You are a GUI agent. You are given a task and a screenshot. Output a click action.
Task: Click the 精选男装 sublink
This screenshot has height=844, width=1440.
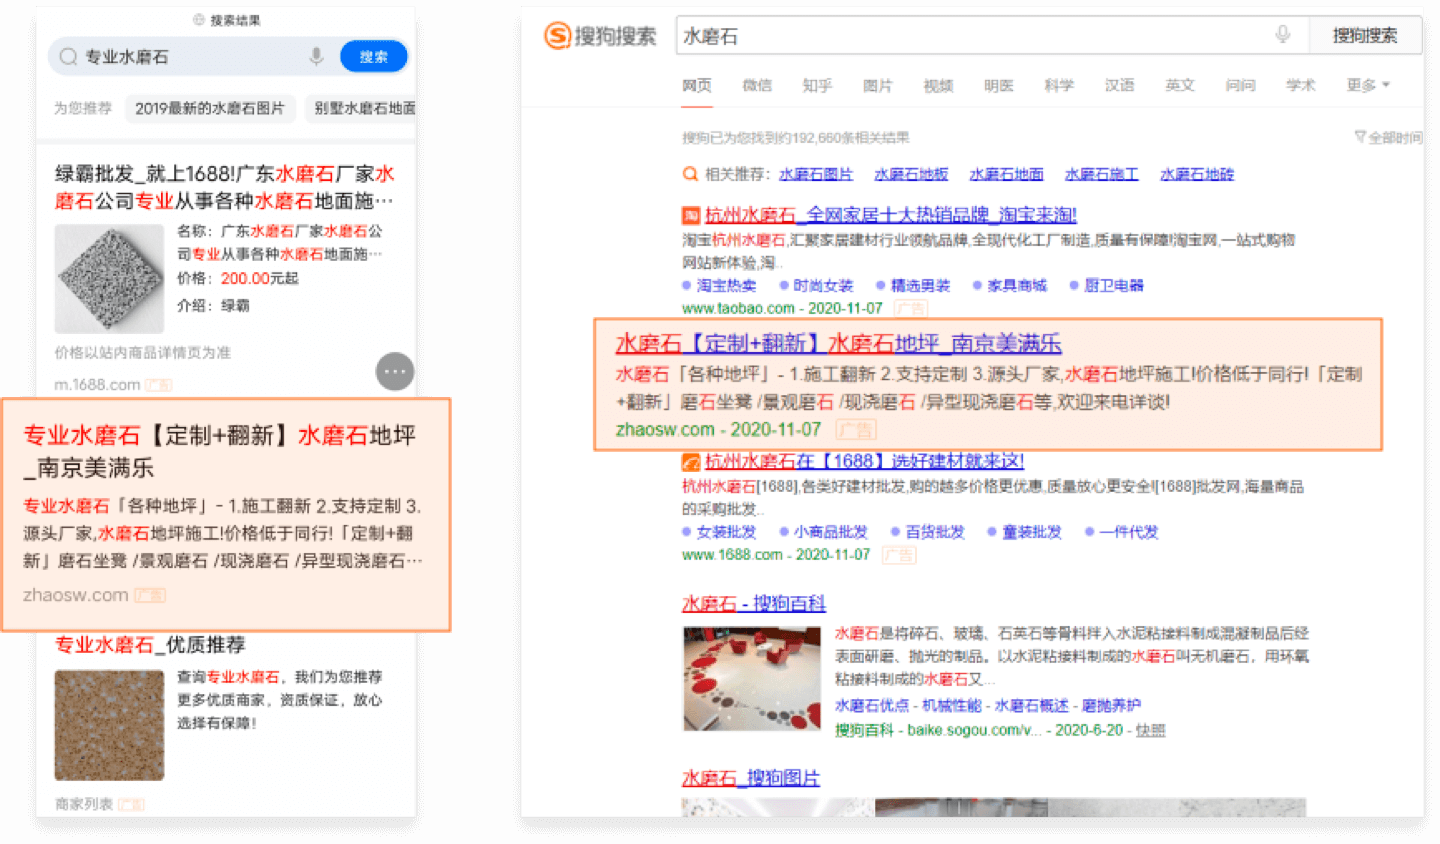click(x=920, y=286)
